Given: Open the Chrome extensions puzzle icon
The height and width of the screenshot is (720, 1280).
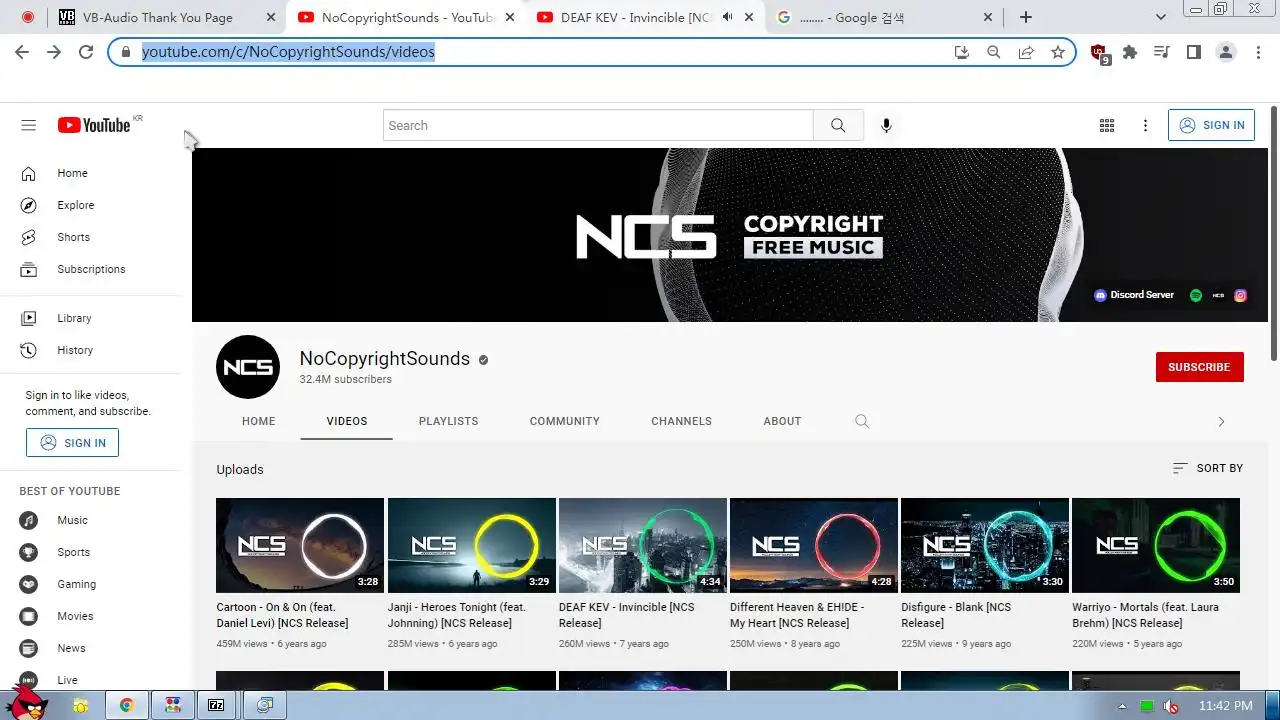Looking at the screenshot, I should [x=1130, y=52].
